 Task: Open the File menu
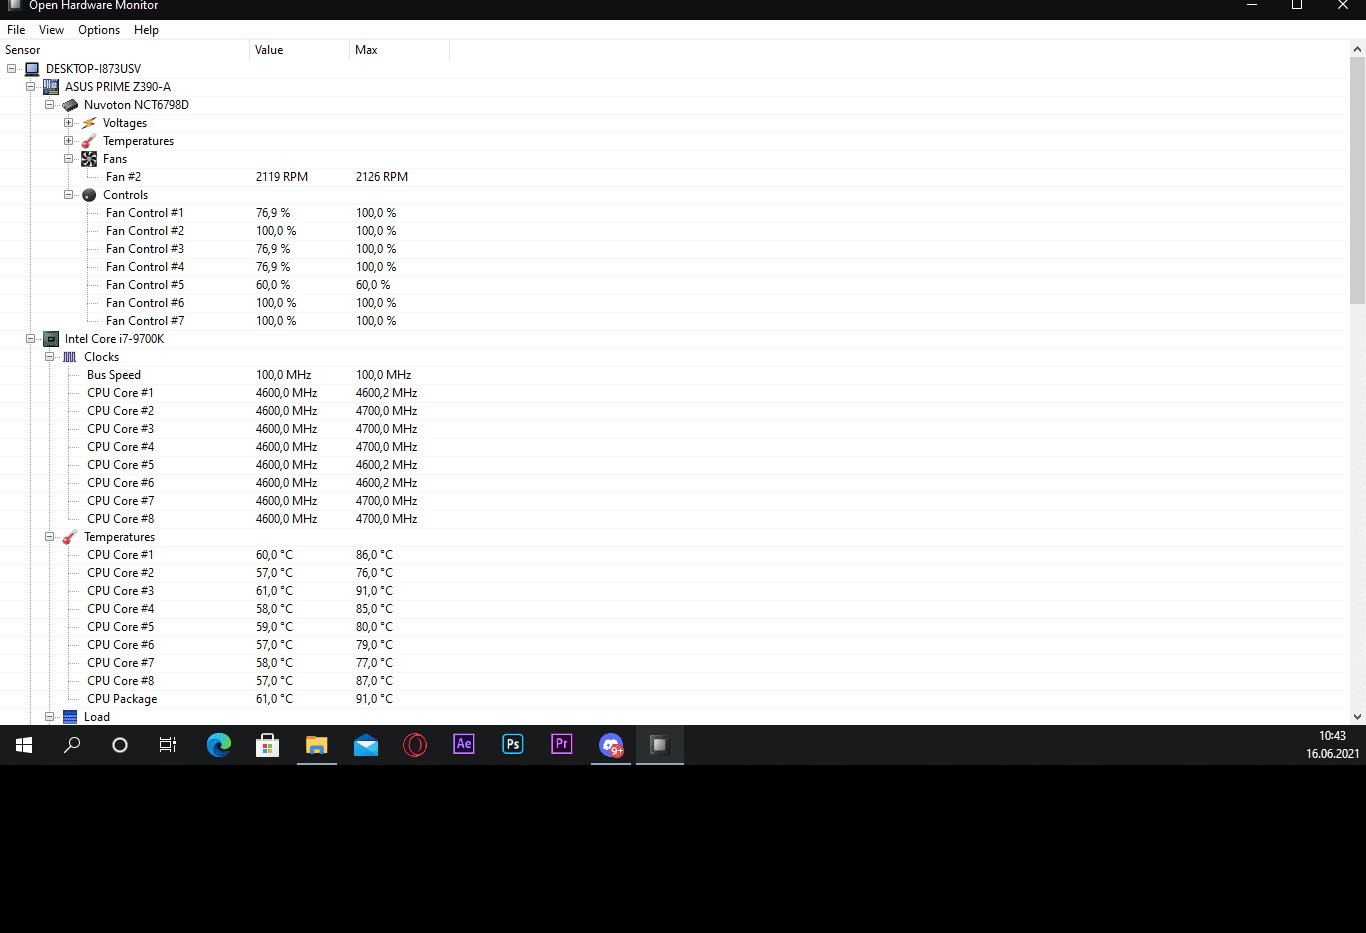(x=16, y=30)
